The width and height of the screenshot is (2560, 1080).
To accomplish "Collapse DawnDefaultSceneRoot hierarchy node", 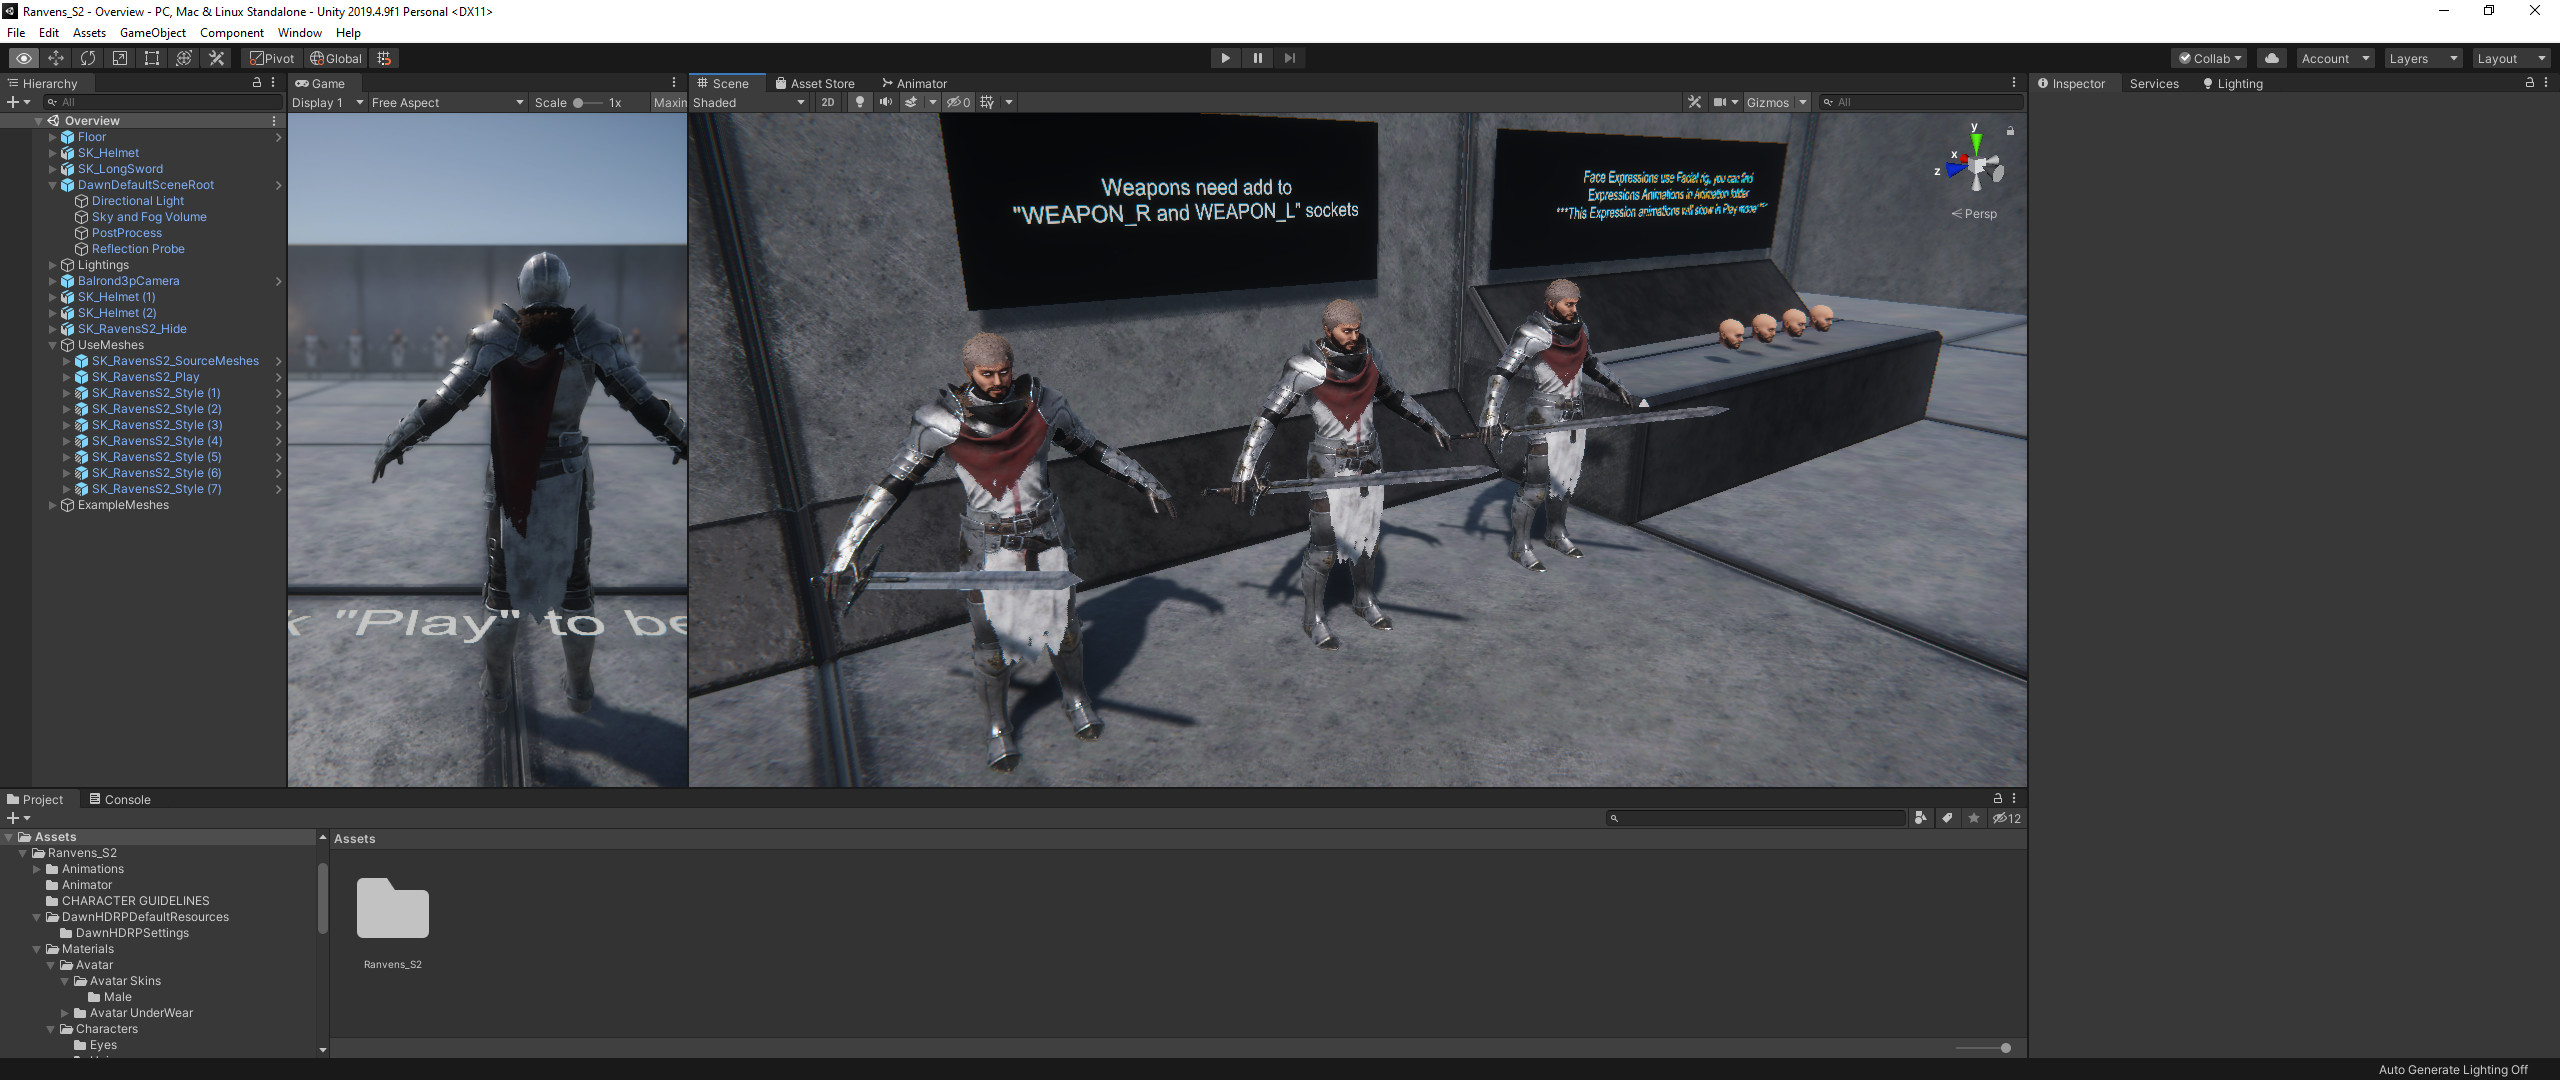I will point(52,185).
